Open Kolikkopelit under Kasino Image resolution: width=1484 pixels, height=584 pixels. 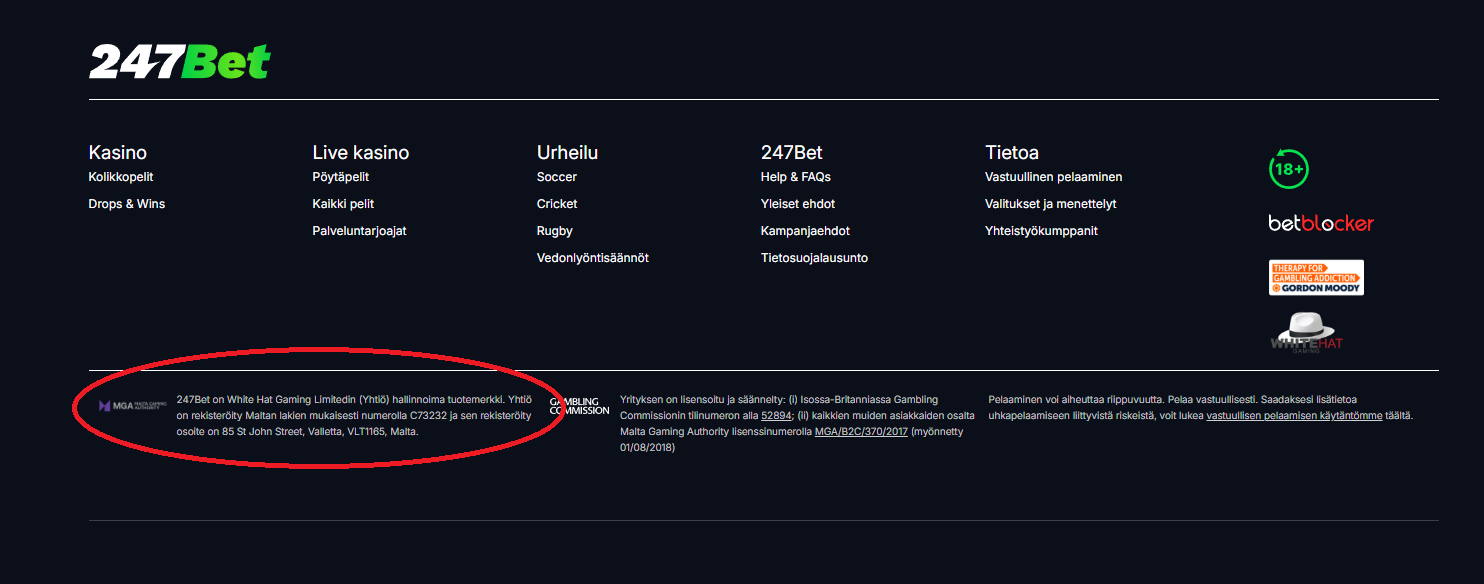121,177
